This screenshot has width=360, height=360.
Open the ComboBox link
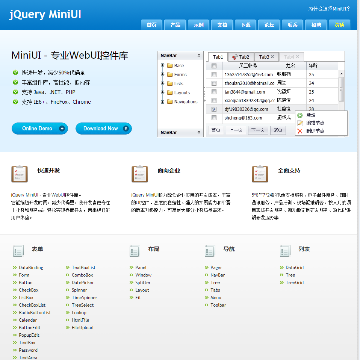click(82, 275)
